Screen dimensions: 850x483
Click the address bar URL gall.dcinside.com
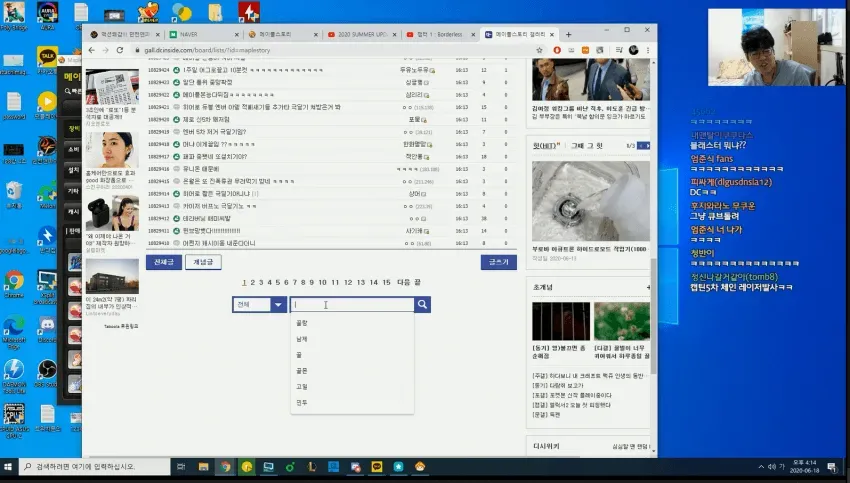(207, 50)
